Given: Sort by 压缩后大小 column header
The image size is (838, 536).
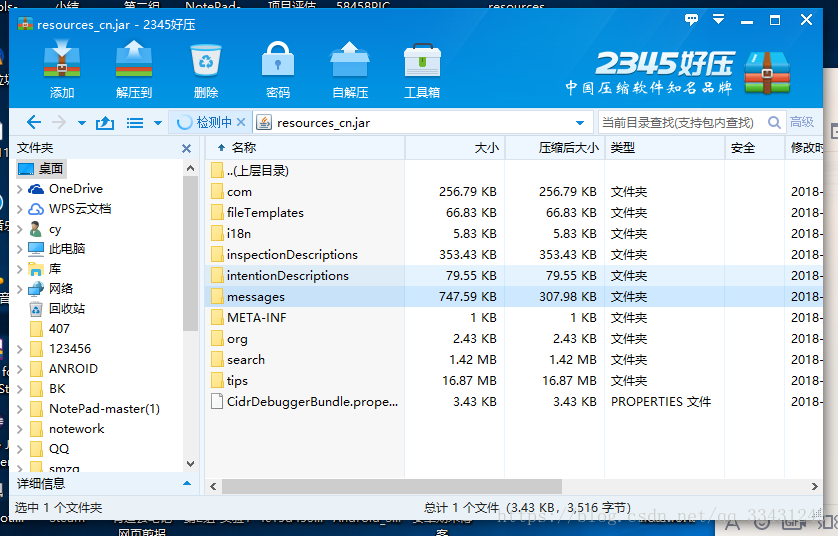Looking at the screenshot, I should pos(555,148).
